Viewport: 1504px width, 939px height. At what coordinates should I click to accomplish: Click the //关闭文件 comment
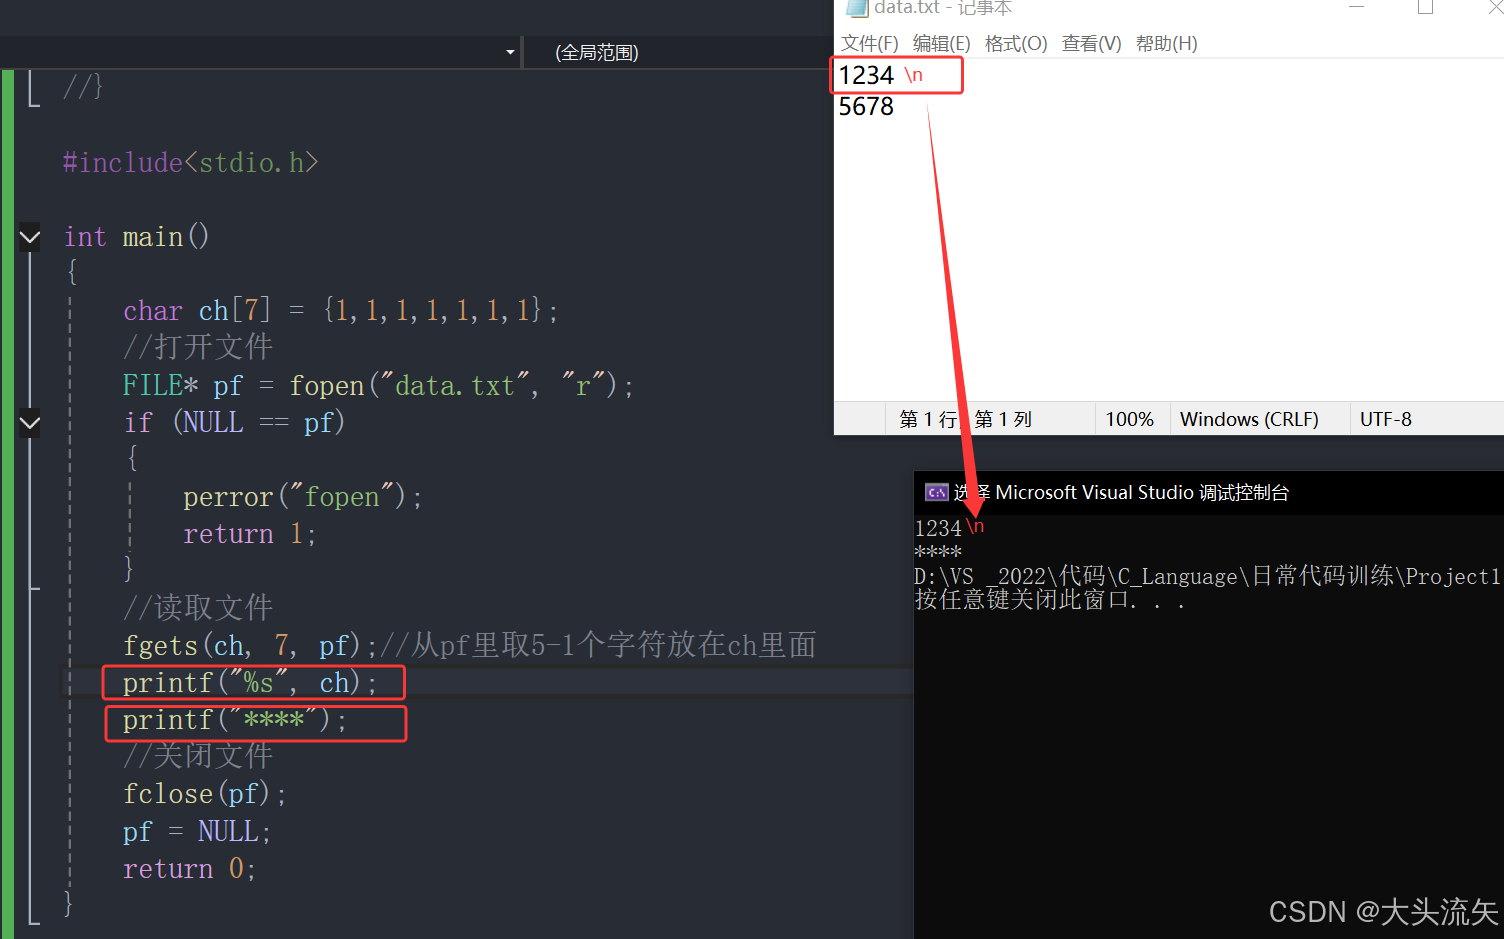point(197,756)
